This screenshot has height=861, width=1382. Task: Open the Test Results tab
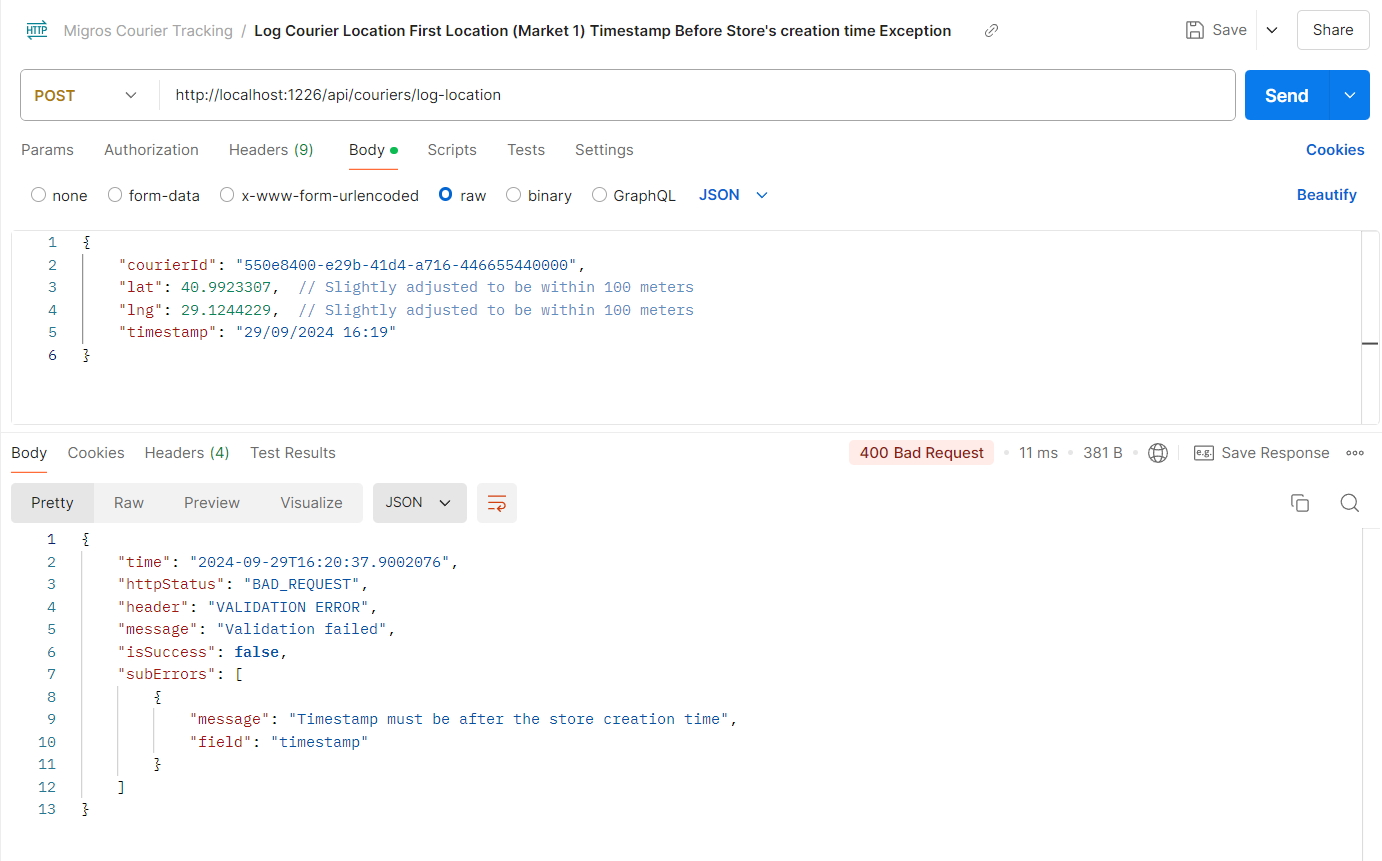point(293,453)
